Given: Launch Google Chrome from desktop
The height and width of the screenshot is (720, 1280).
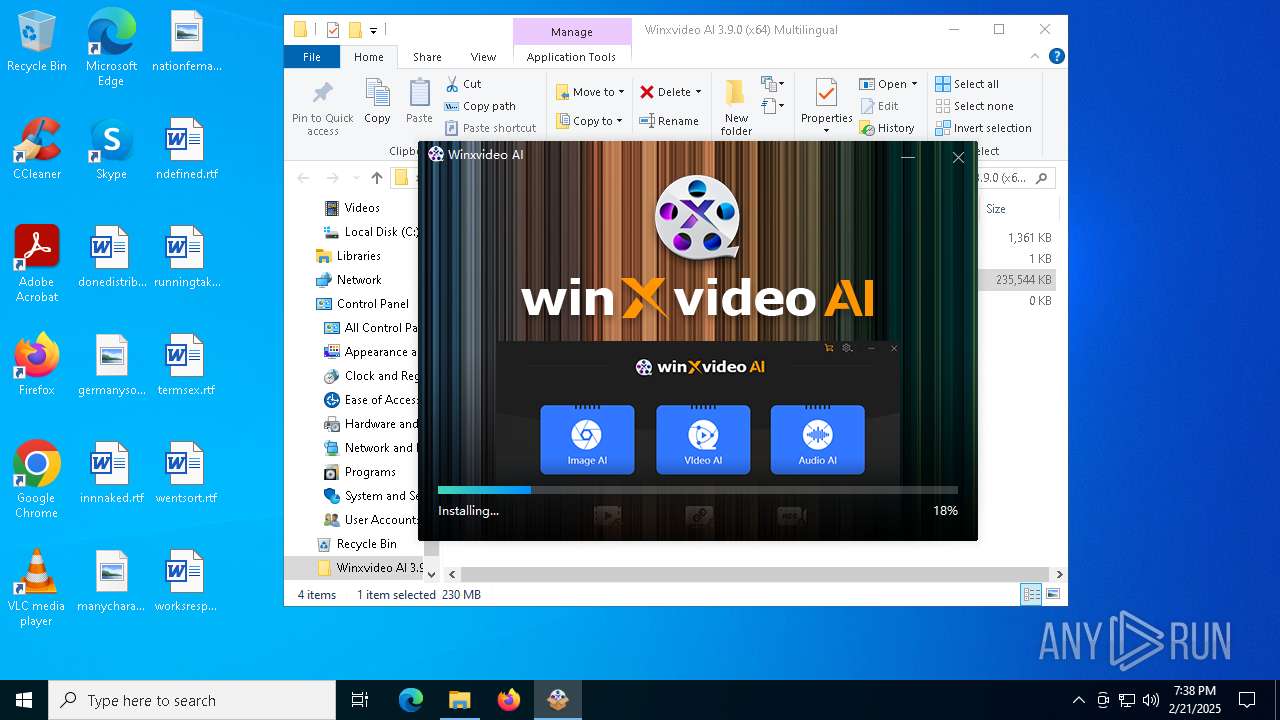Looking at the screenshot, I should [x=36, y=479].
